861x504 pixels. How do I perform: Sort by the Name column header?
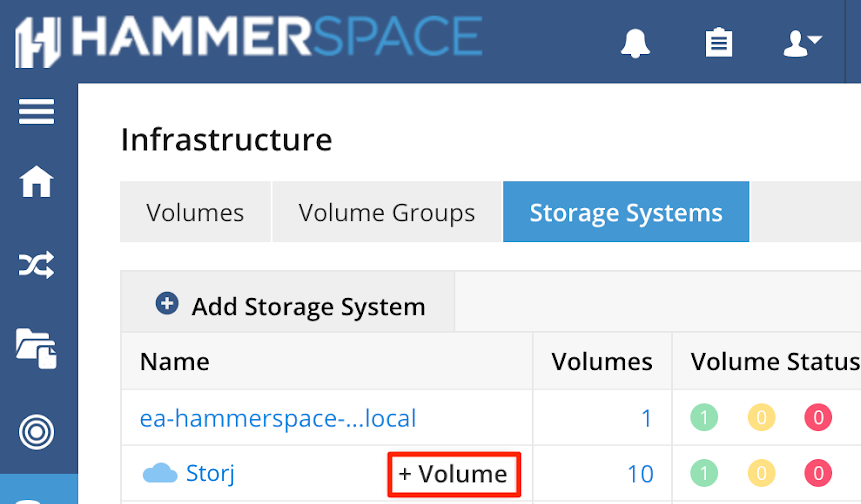tap(175, 361)
